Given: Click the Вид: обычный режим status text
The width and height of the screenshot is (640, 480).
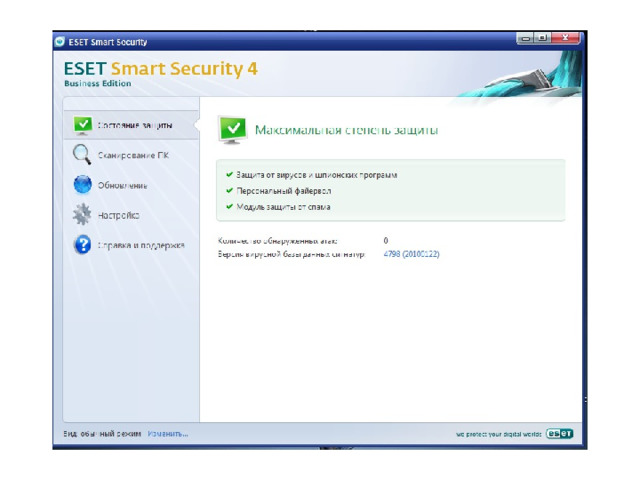Looking at the screenshot, I should (102, 433).
